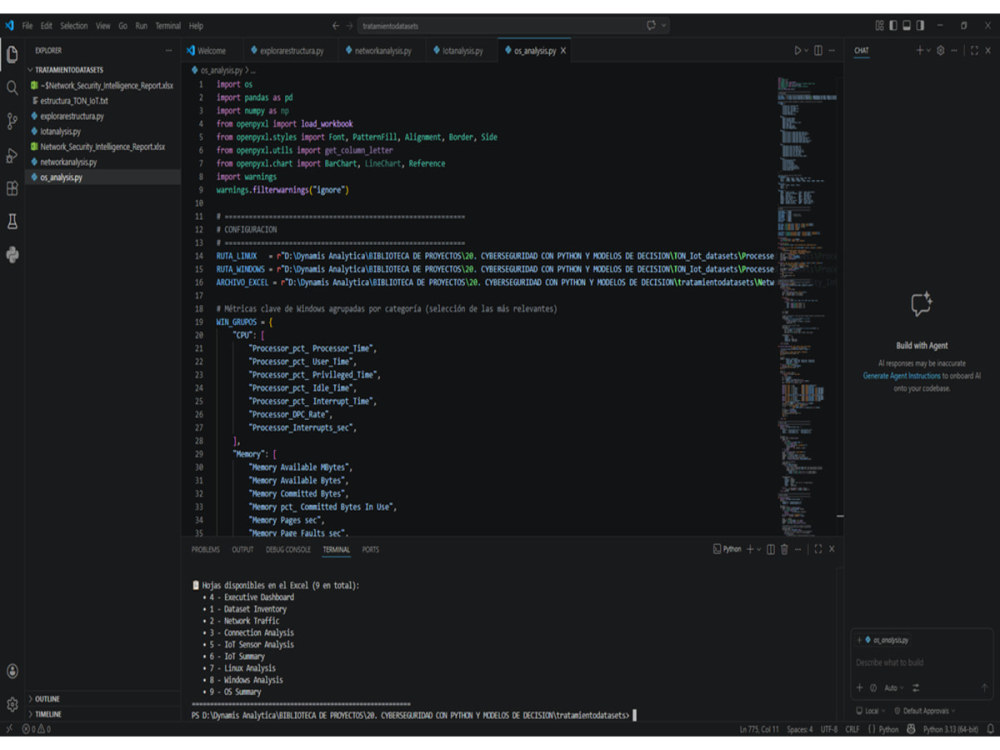
Task: Close the os_analysis.py tab
Action: 563,50
